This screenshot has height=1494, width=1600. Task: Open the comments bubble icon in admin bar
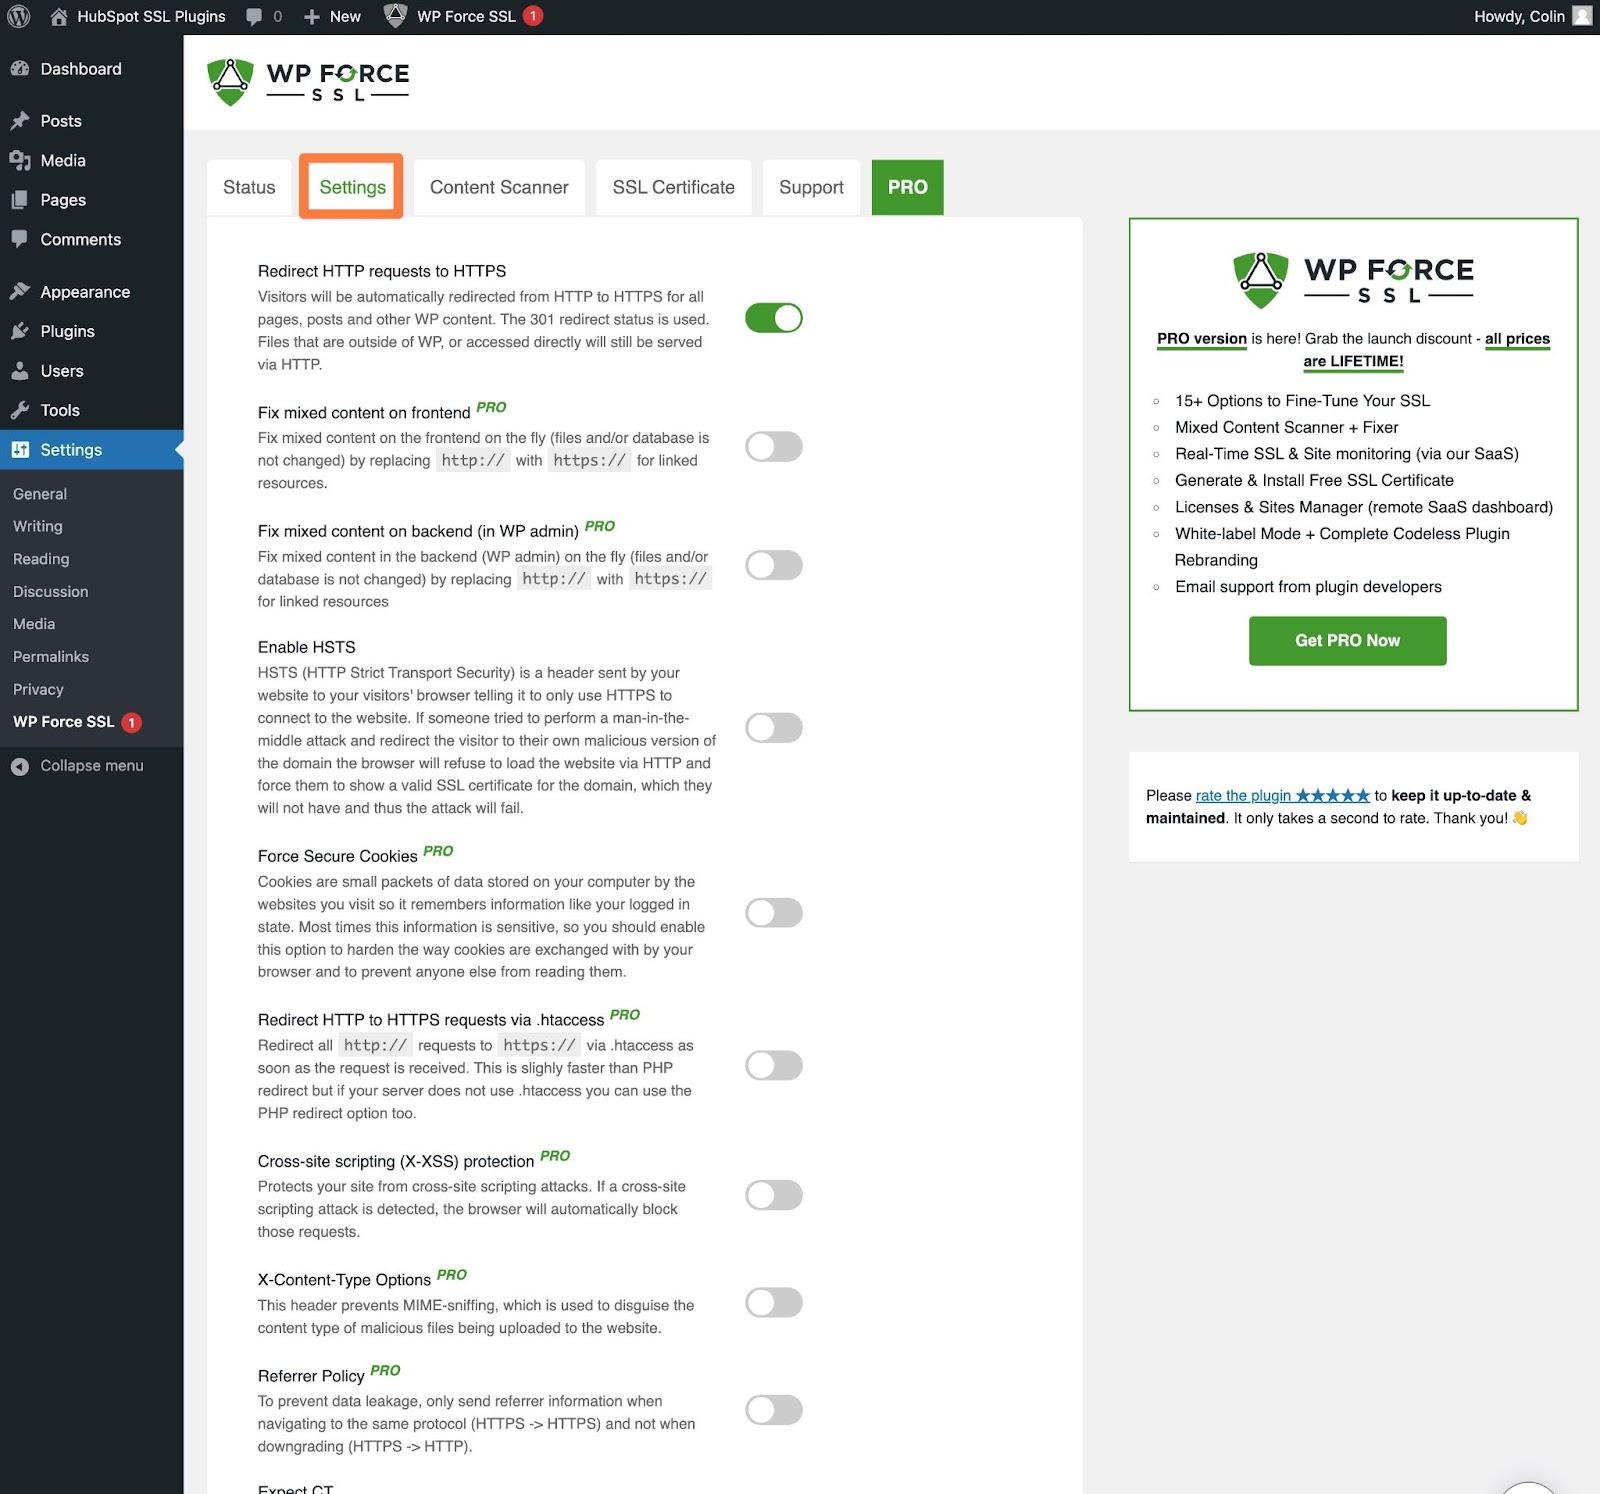(254, 17)
